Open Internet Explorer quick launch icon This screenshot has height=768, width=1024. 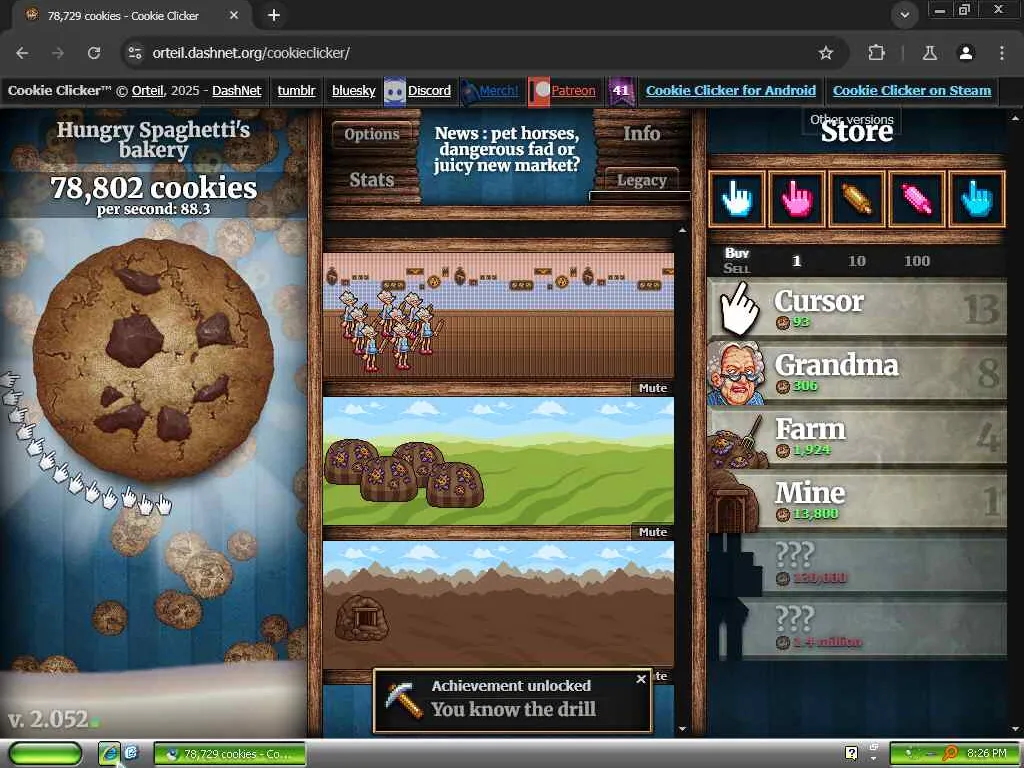coord(109,754)
